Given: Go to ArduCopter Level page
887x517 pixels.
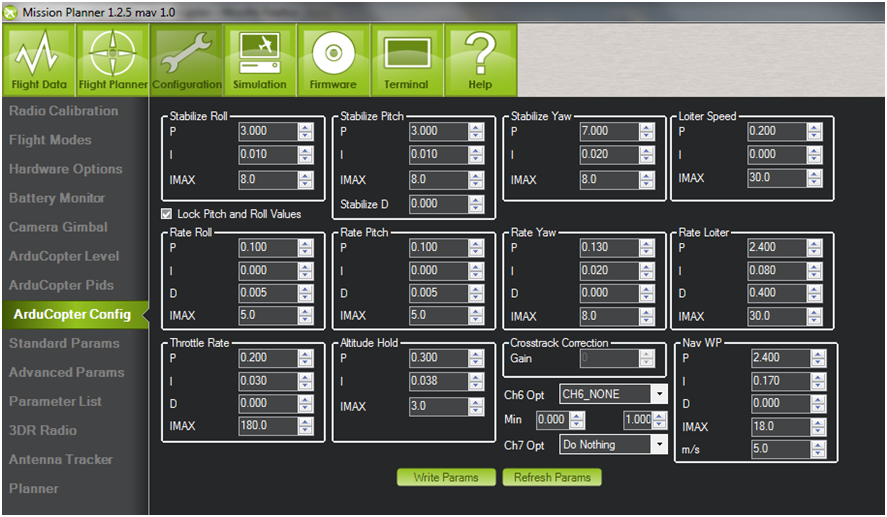Looking at the screenshot, I should click(64, 256).
